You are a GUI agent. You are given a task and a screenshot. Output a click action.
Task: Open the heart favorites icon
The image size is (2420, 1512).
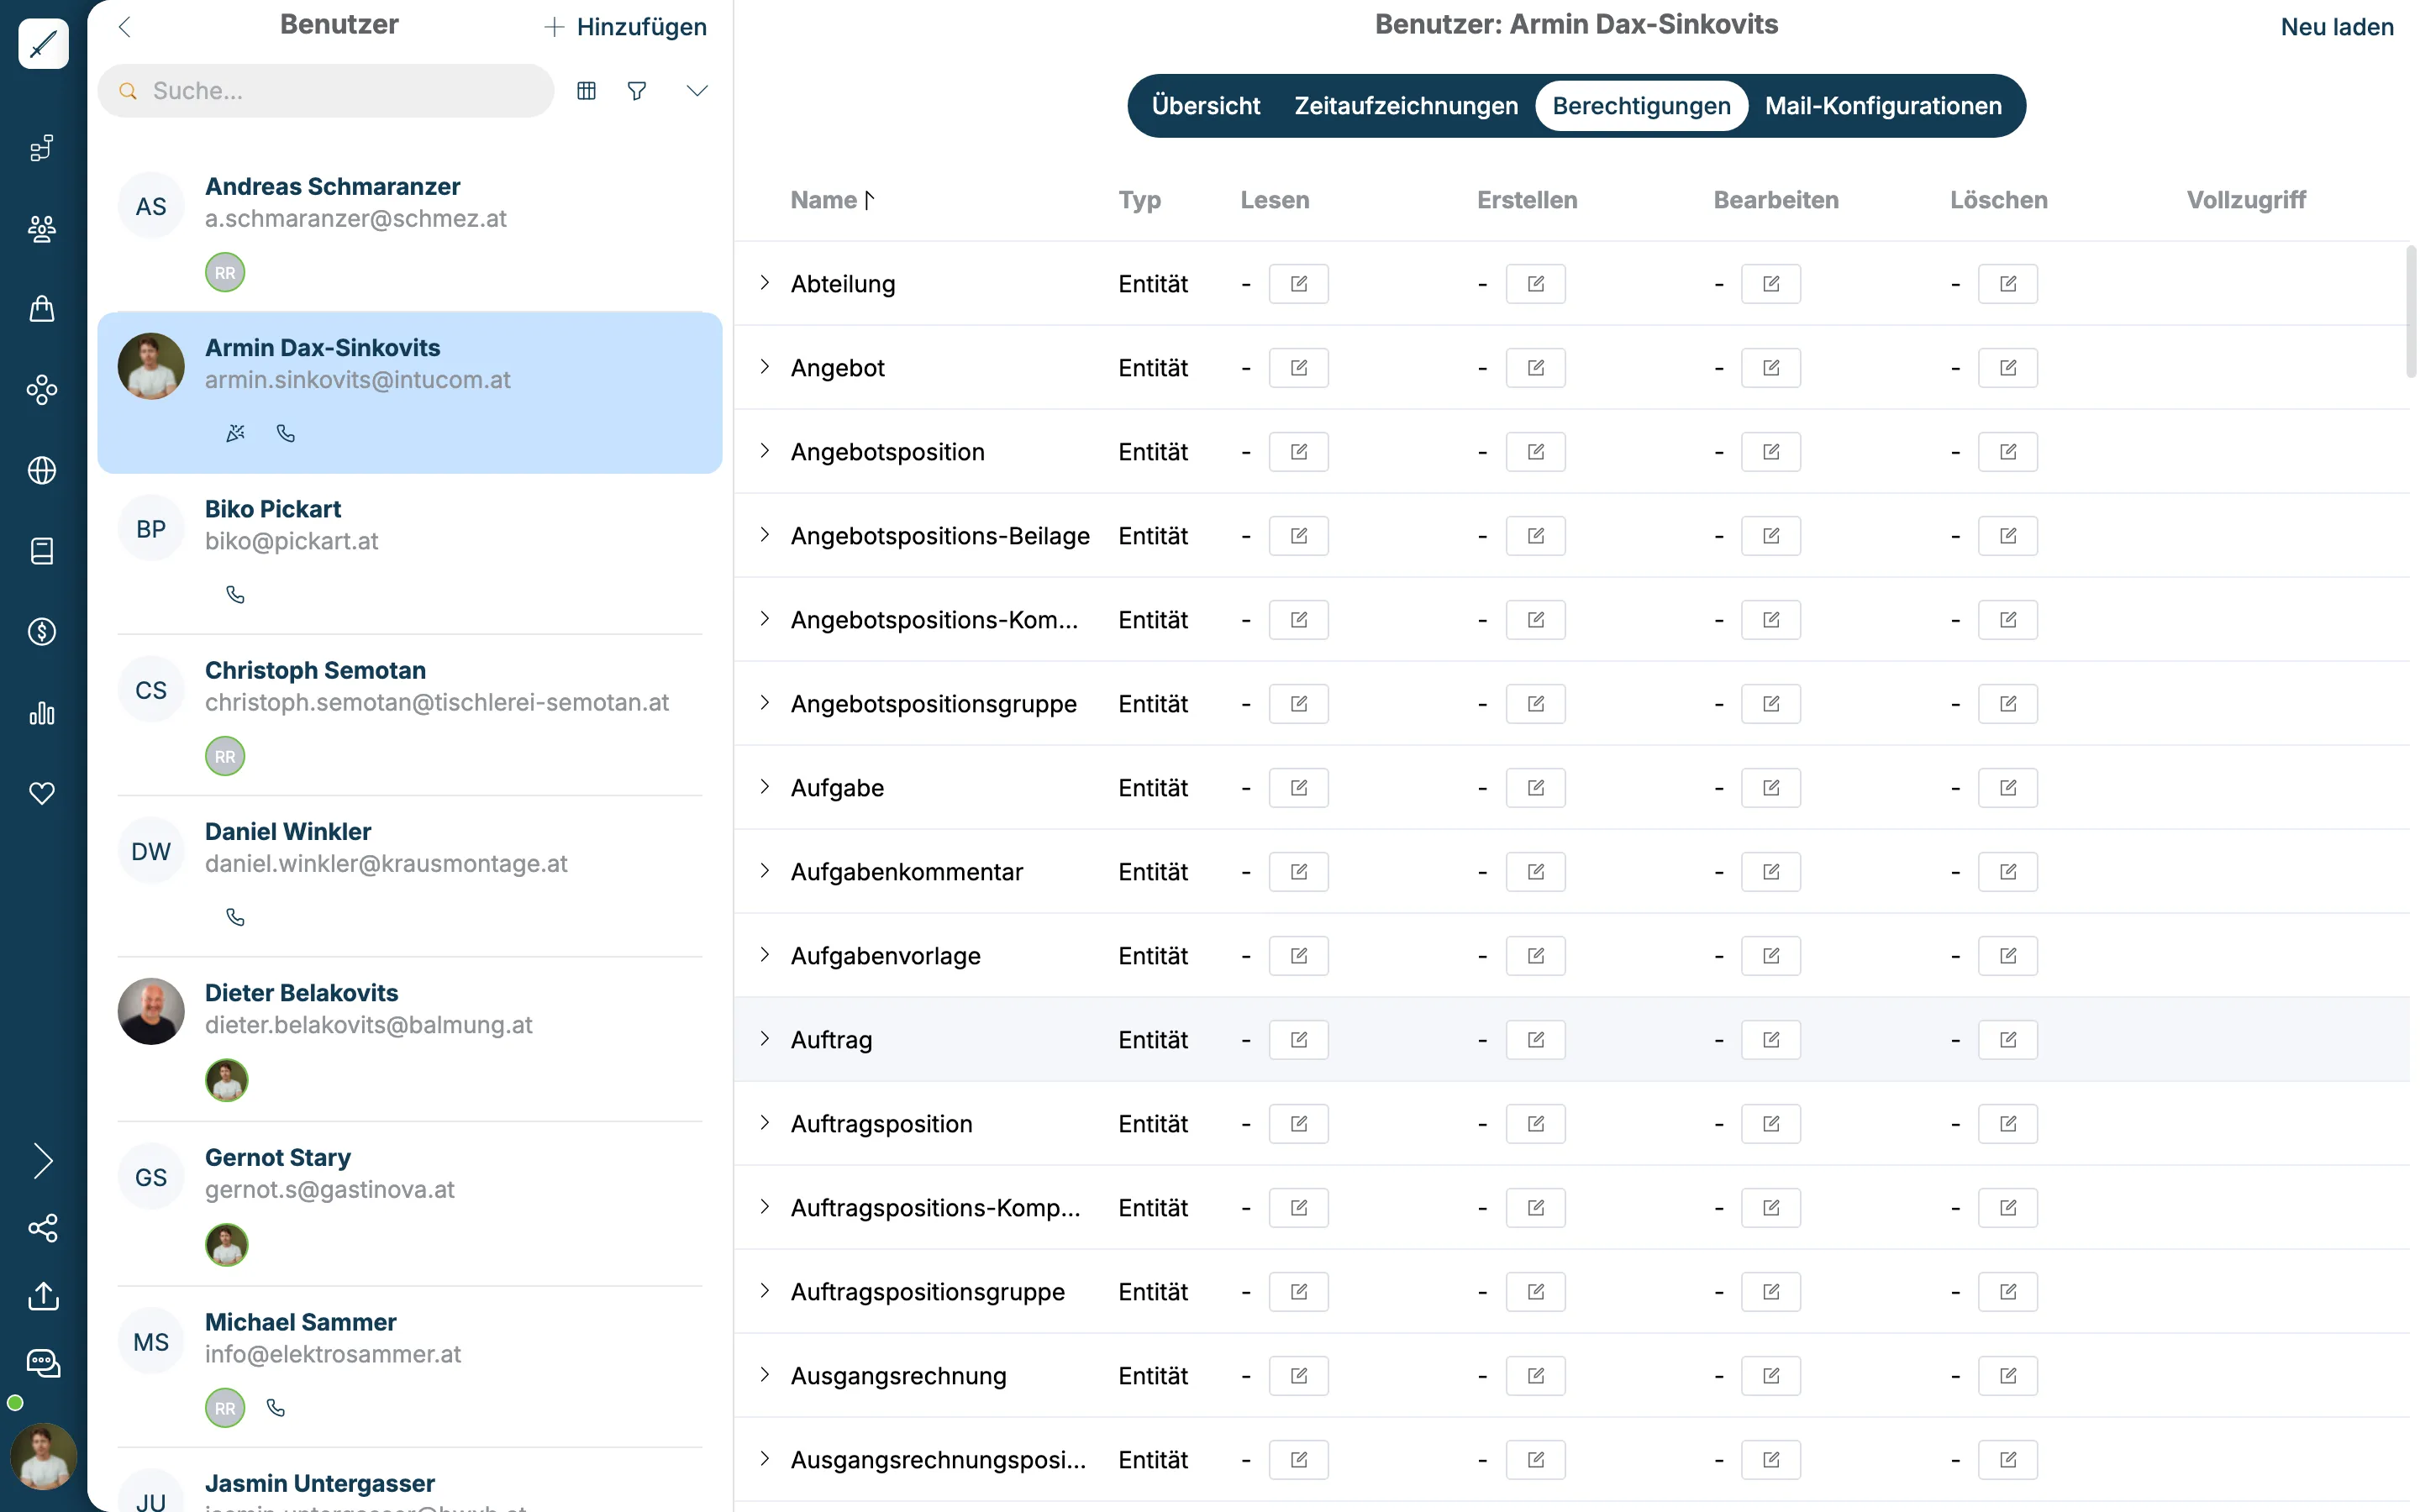pos(42,793)
